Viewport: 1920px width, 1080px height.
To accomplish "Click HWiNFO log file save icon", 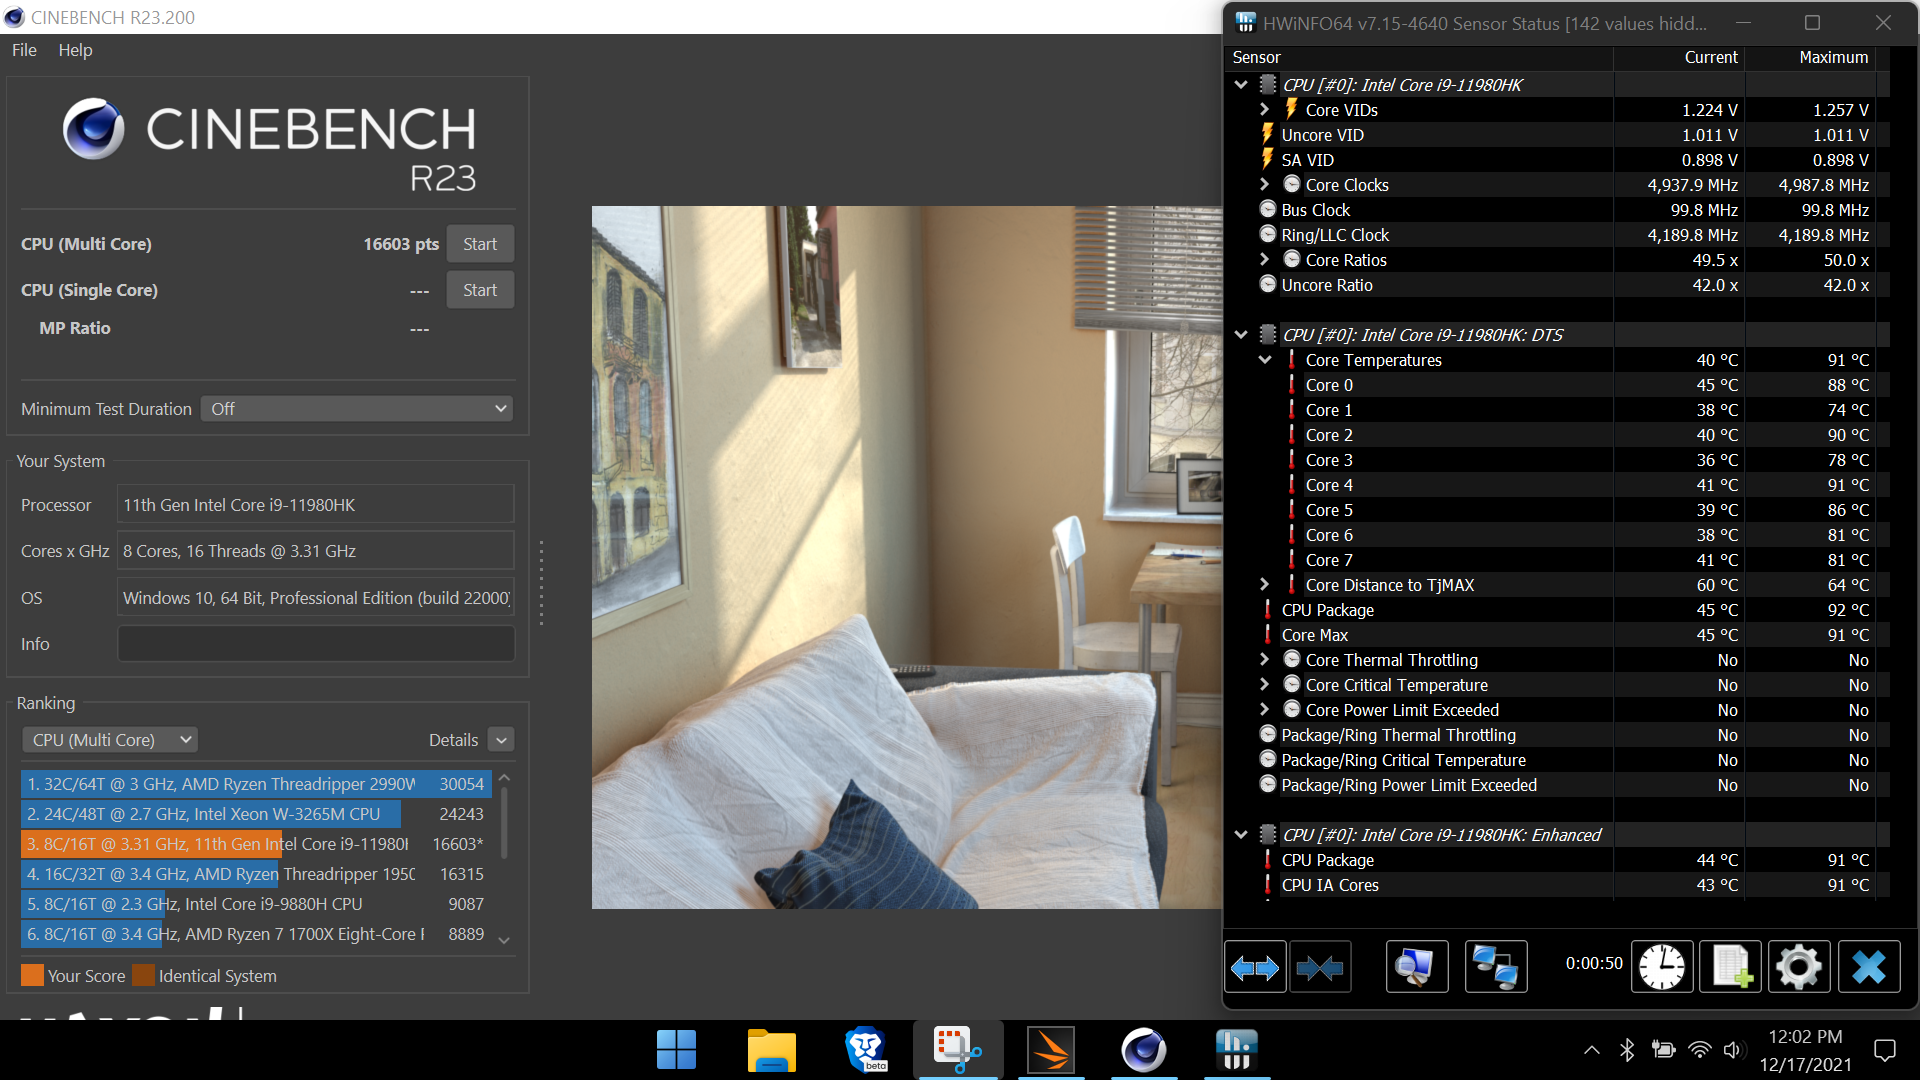I will tap(1731, 967).
